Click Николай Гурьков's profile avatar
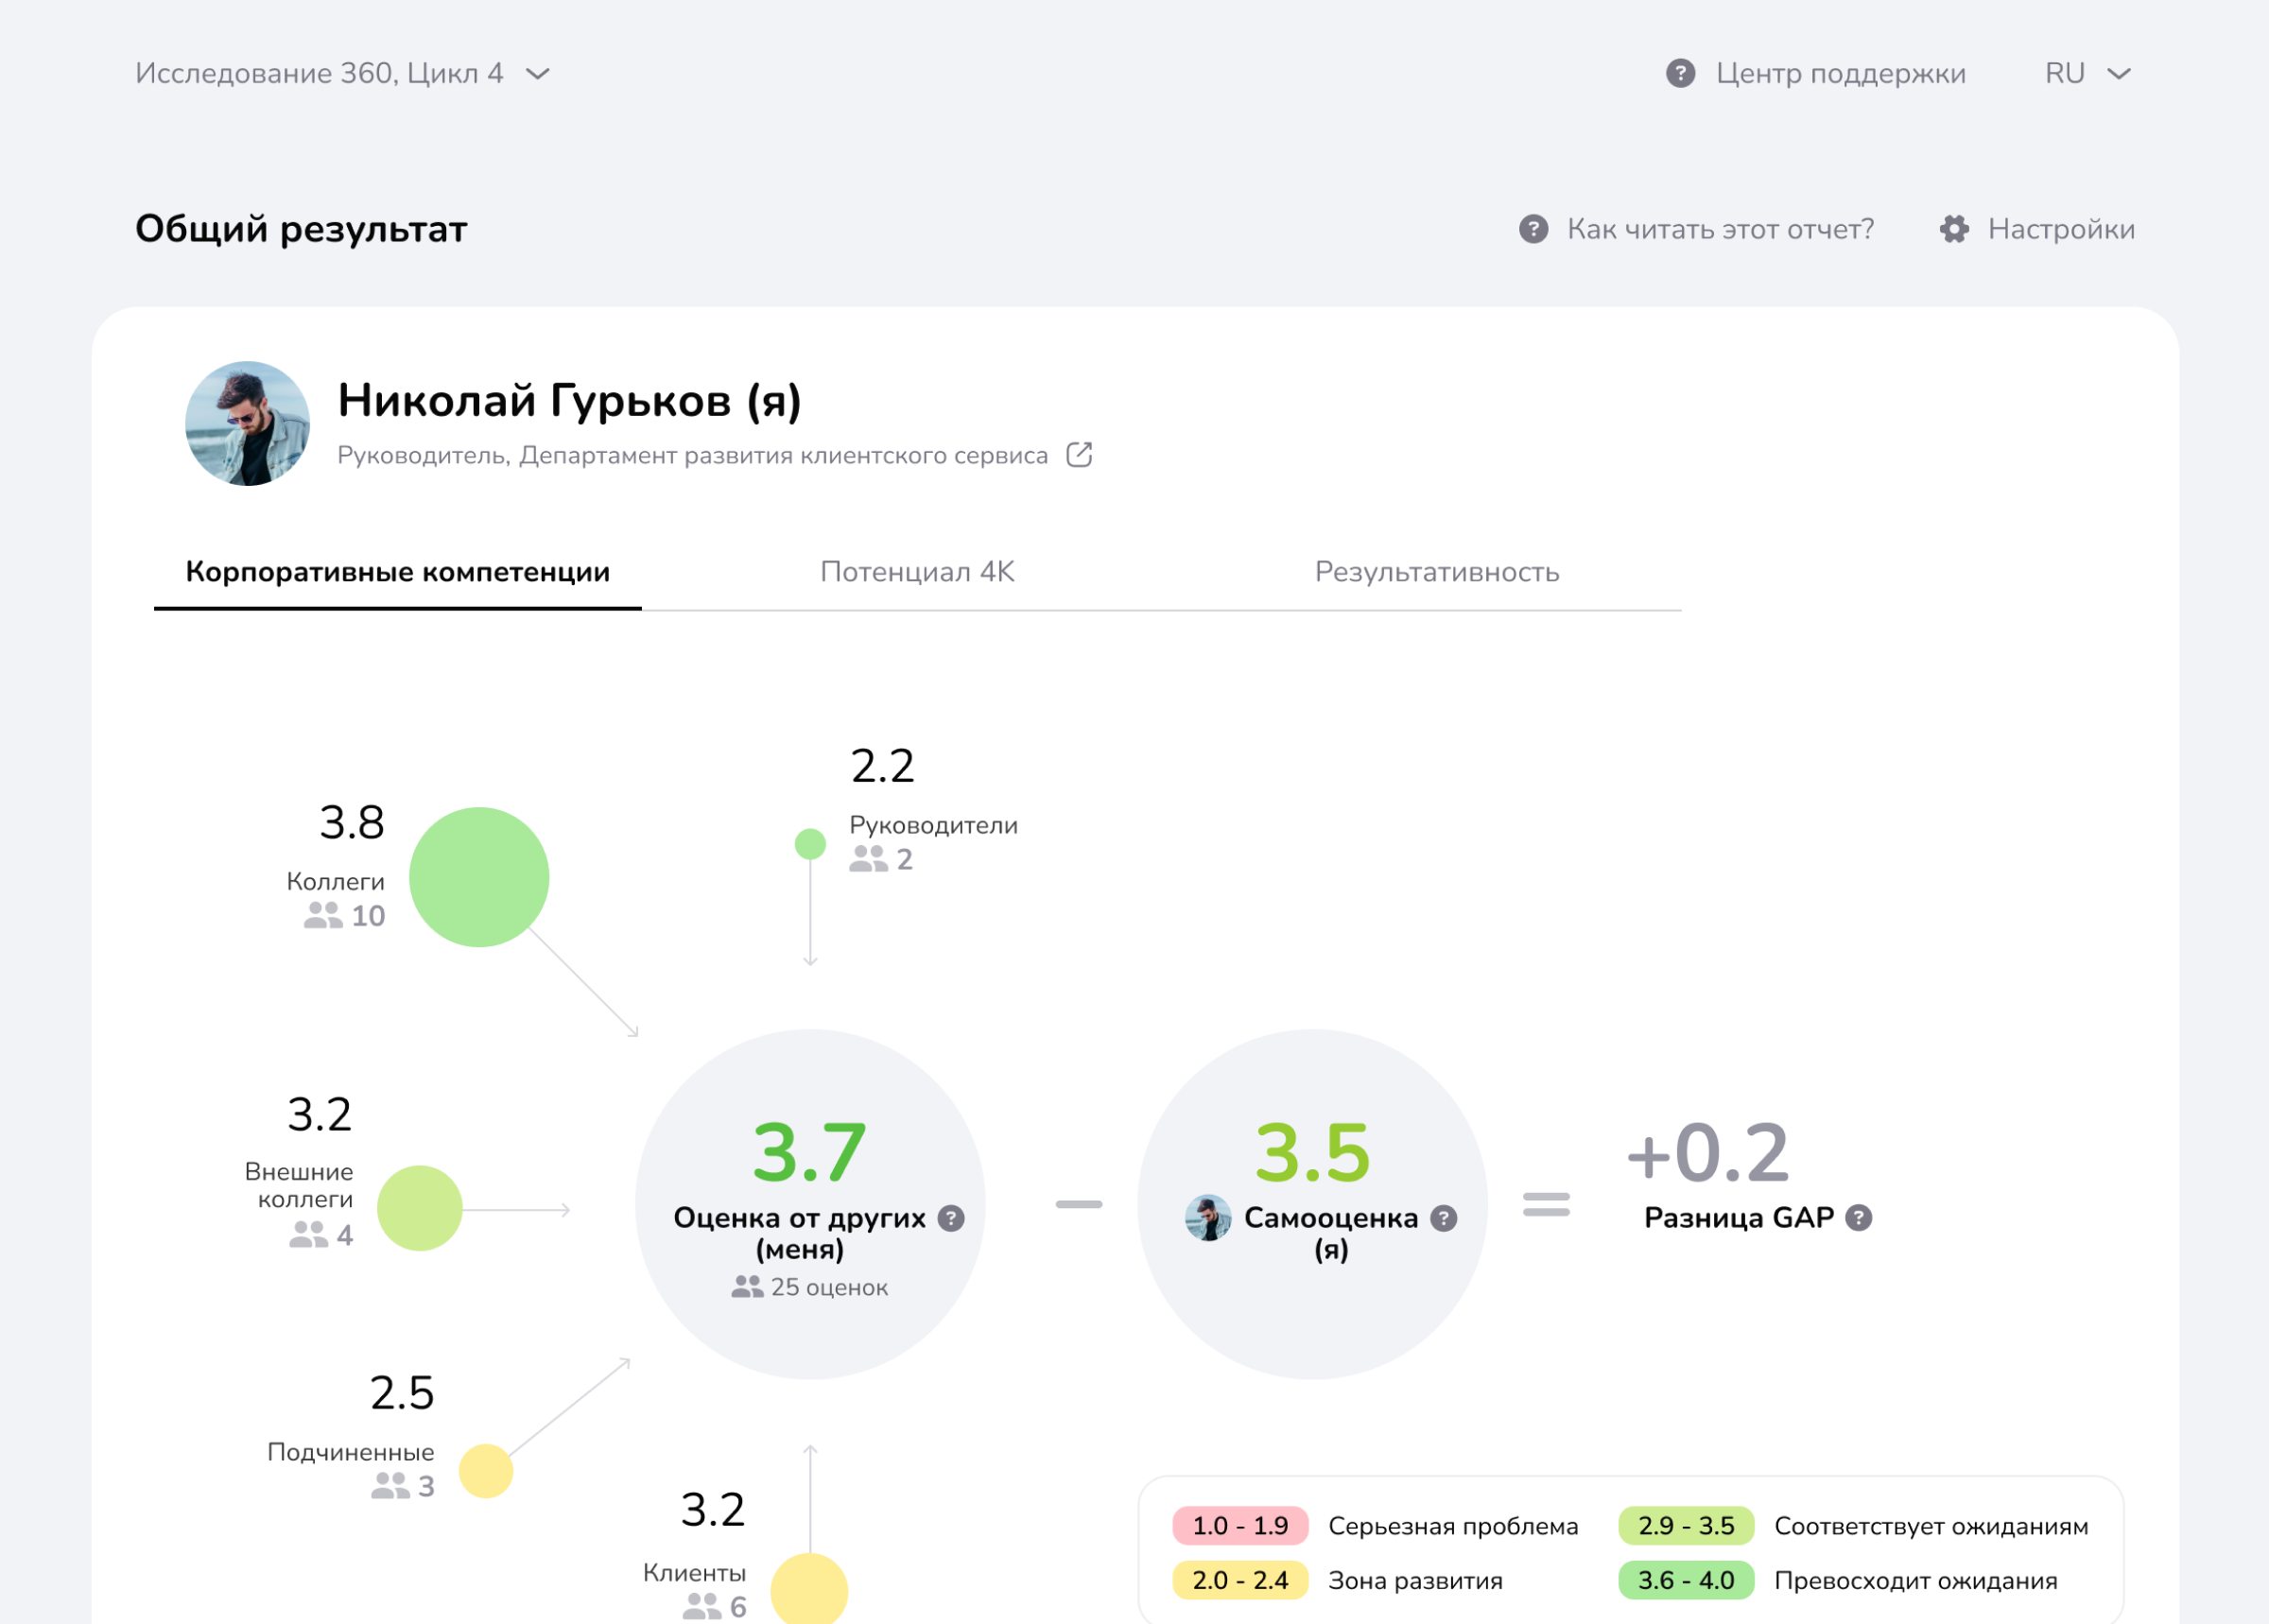This screenshot has height=1624, width=2269. (247, 424)
